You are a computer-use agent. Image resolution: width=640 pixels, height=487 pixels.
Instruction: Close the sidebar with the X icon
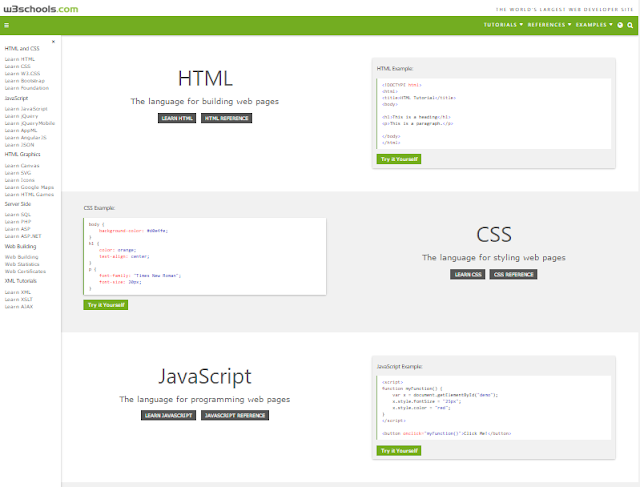53,40
